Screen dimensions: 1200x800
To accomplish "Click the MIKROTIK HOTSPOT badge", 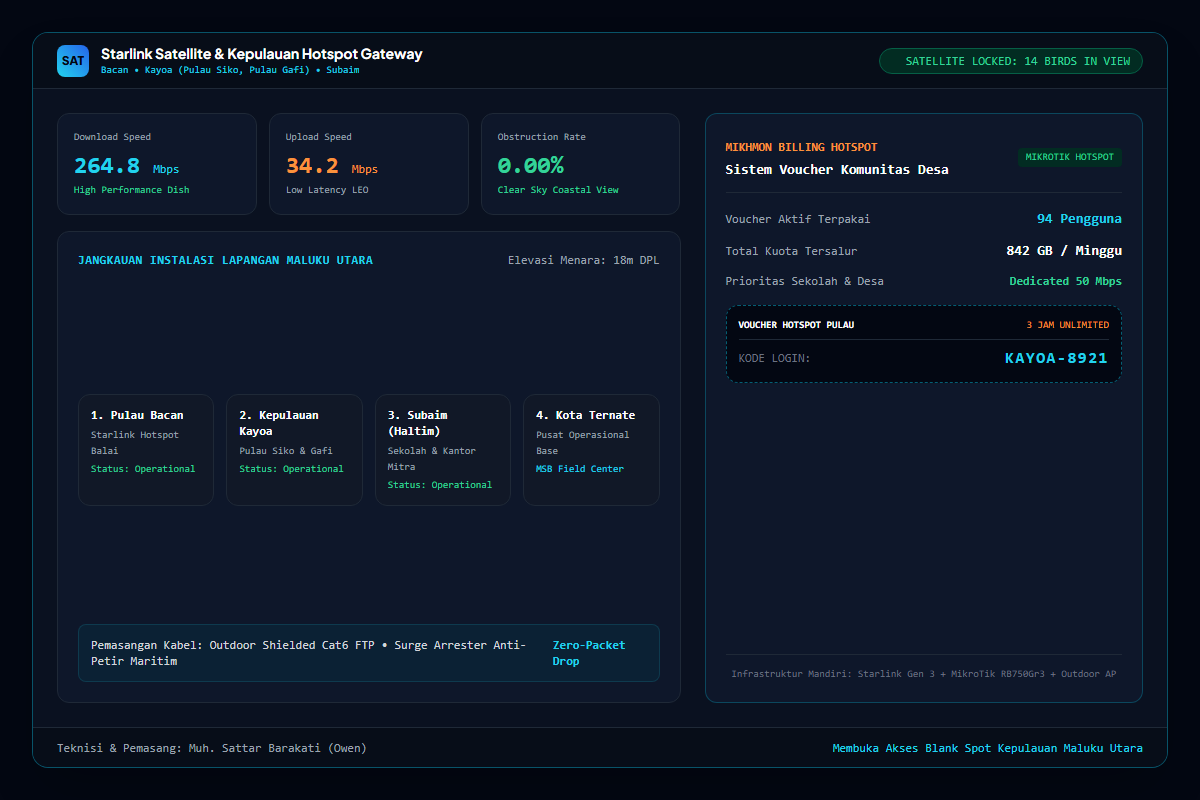I will 1069,157.
